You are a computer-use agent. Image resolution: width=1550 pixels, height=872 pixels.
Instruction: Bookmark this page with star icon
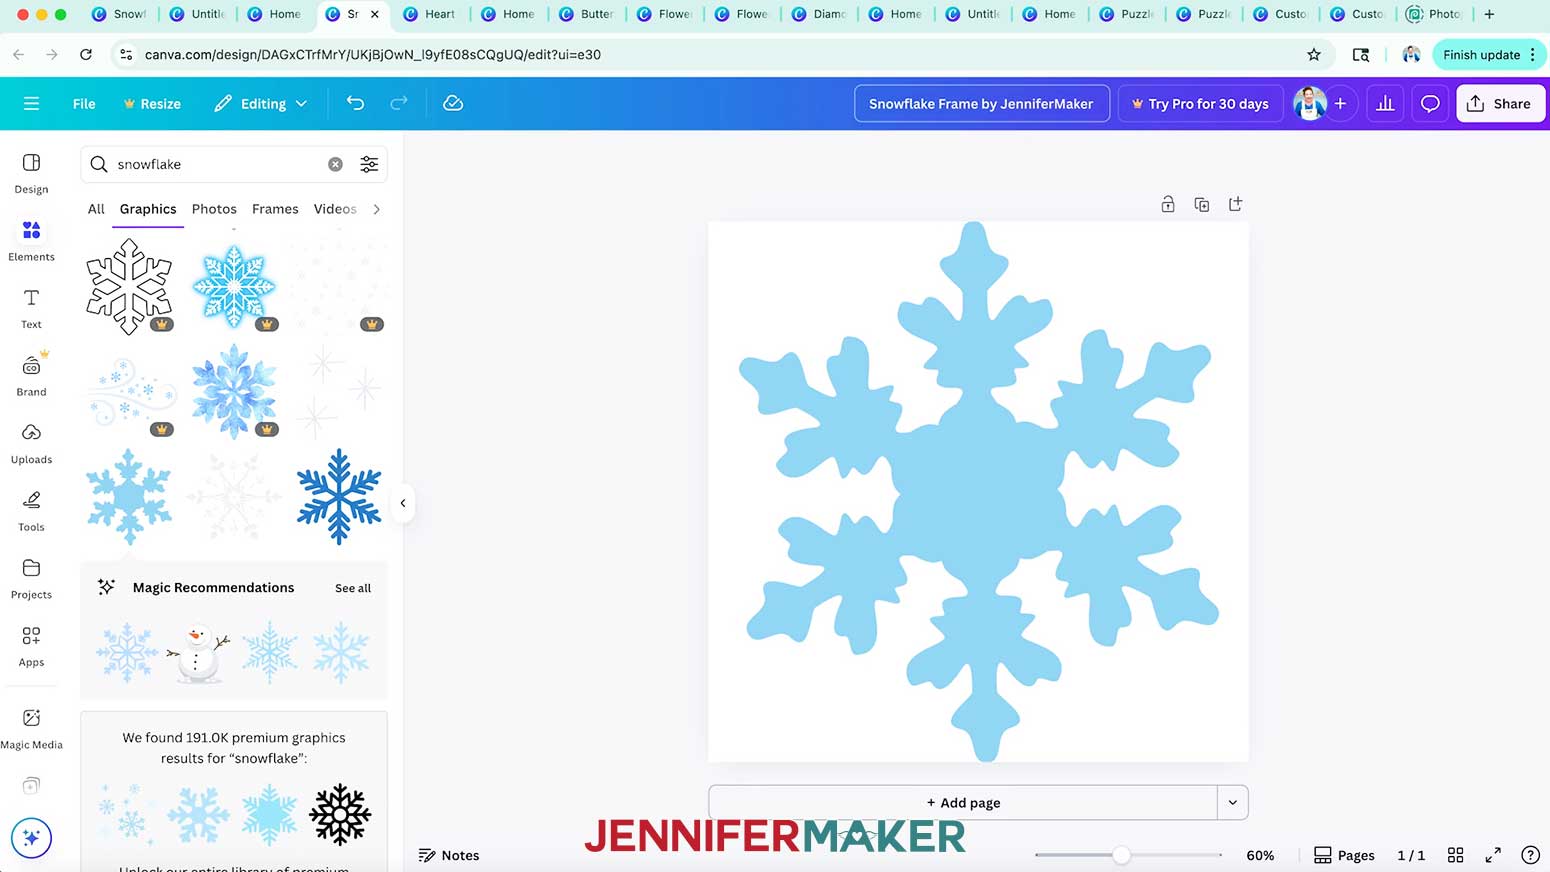tap(1314, 55)
